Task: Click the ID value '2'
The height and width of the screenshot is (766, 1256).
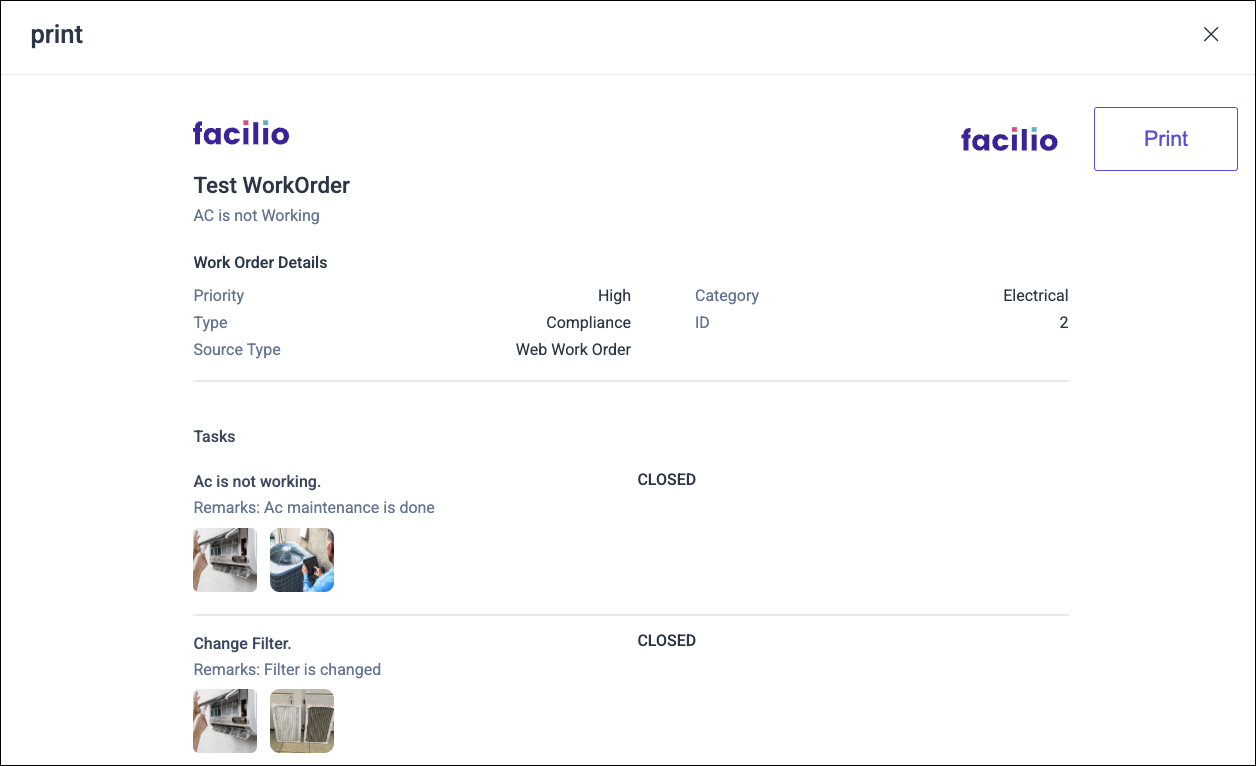Action: 1064,323
